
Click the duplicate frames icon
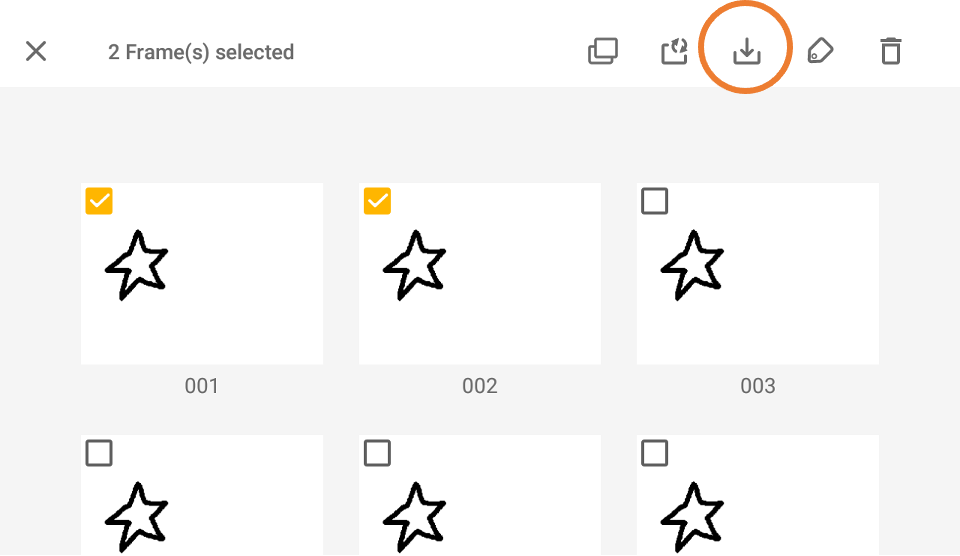603,51
